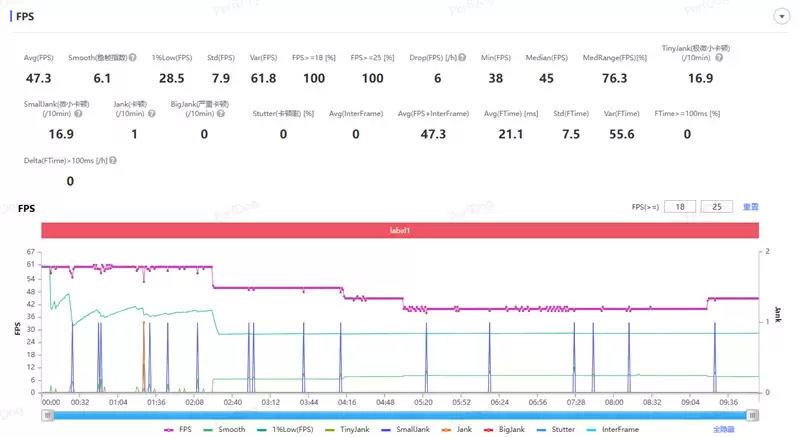Toggle FPS series in chart legend
This screenshot has width=800, height=437.
180,429
